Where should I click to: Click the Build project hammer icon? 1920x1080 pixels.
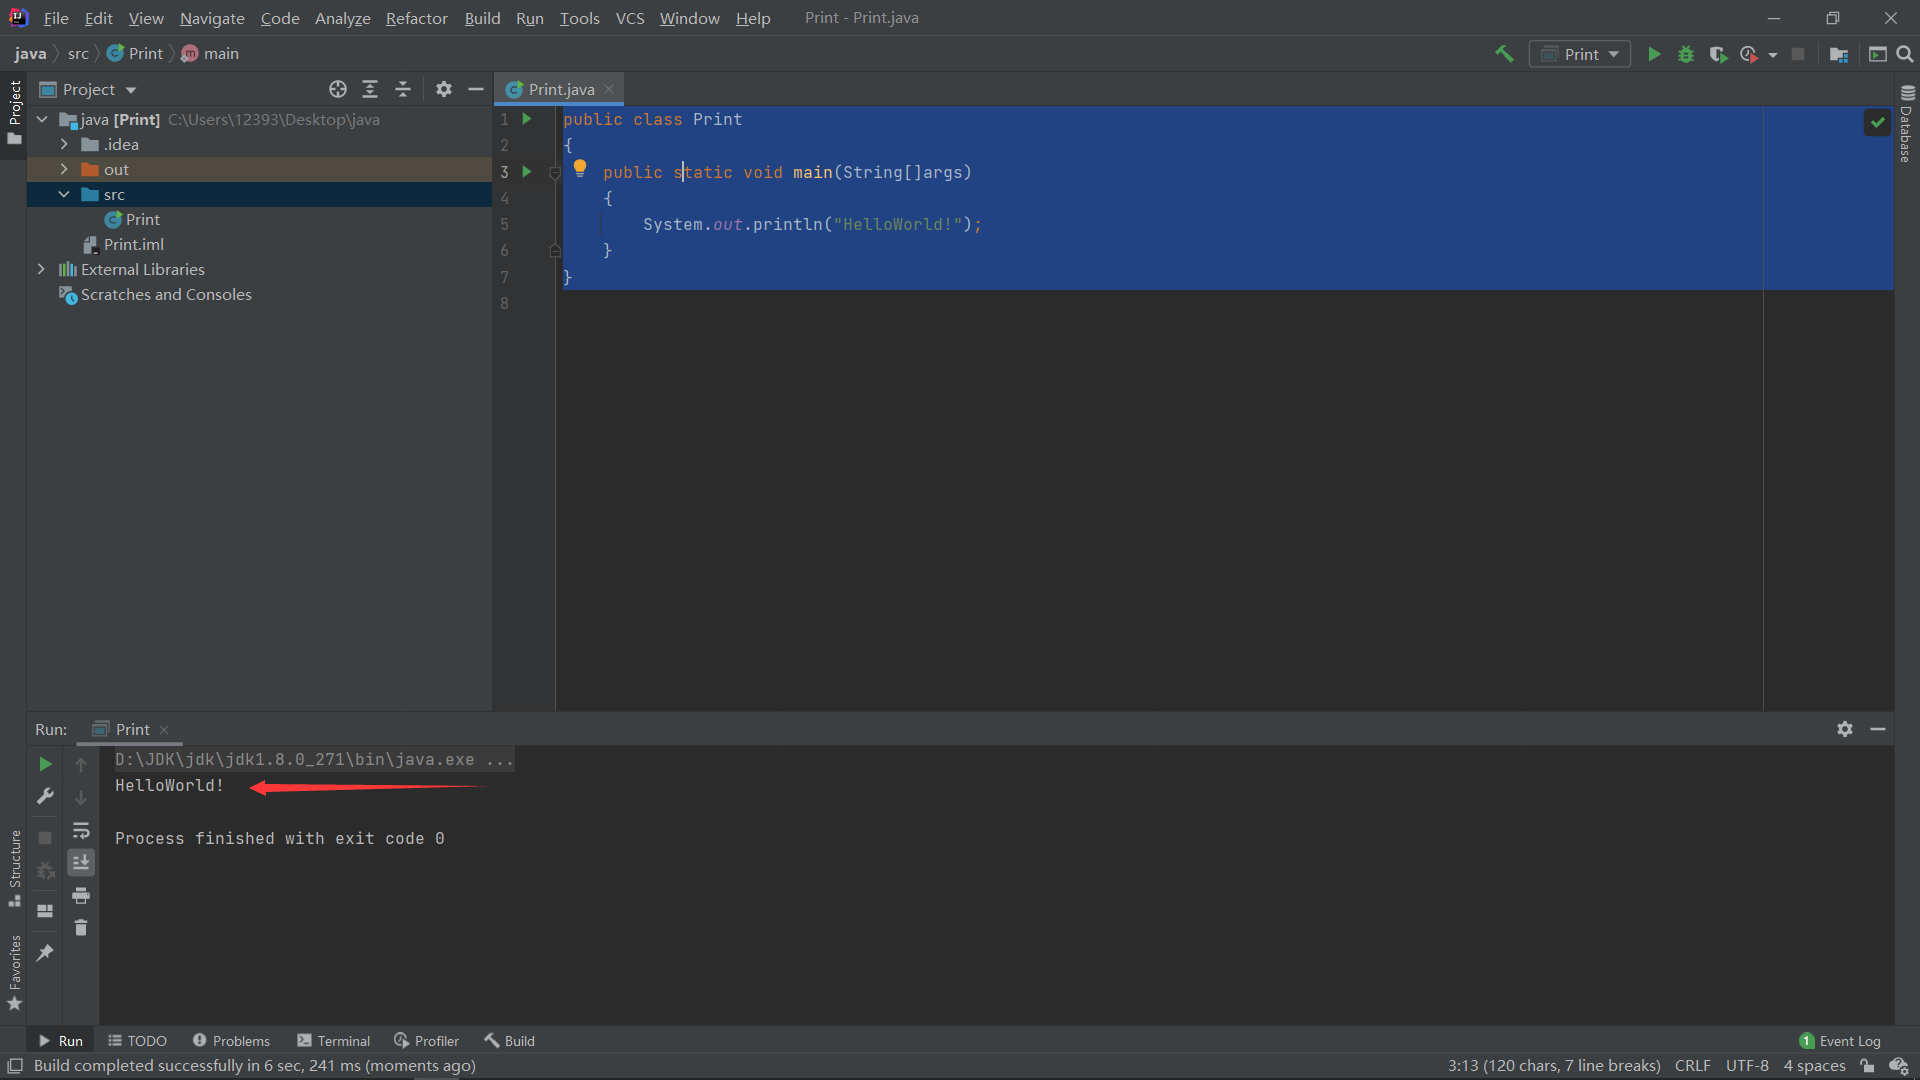[1504, 54]
